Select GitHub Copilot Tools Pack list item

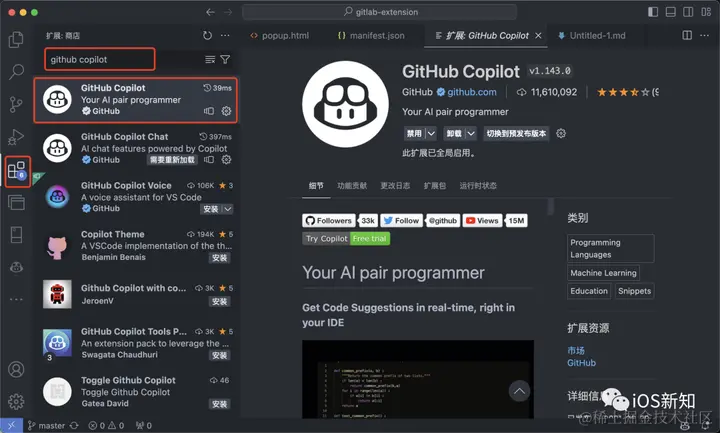tap(135, 343)
